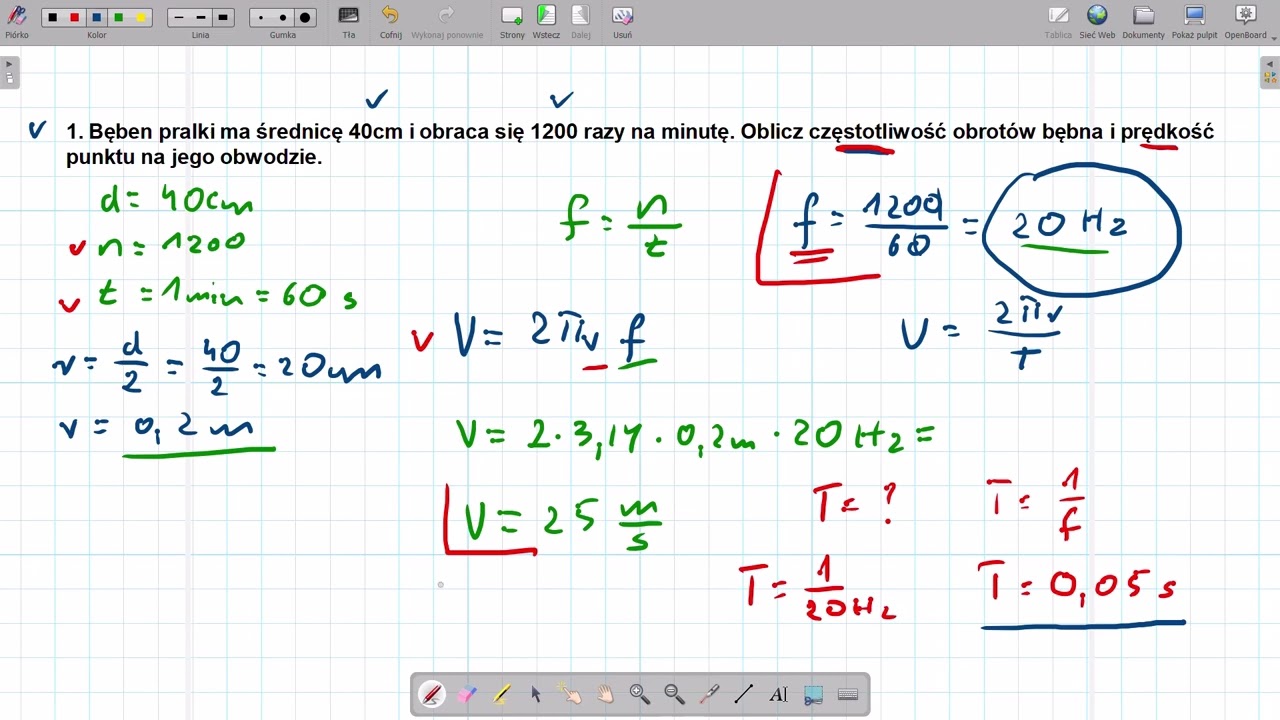Select the thickest line width
The image size is (1280, 720).
[222, 18]
